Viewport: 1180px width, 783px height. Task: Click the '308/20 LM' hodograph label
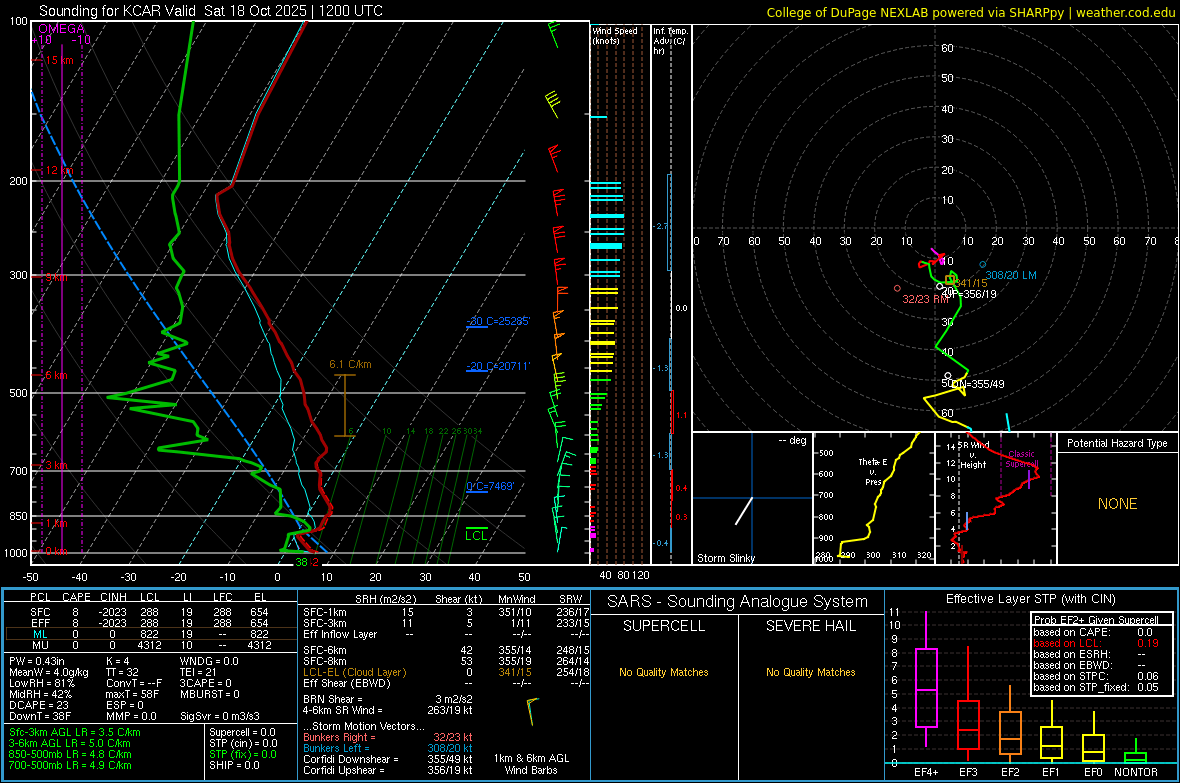1011,276
